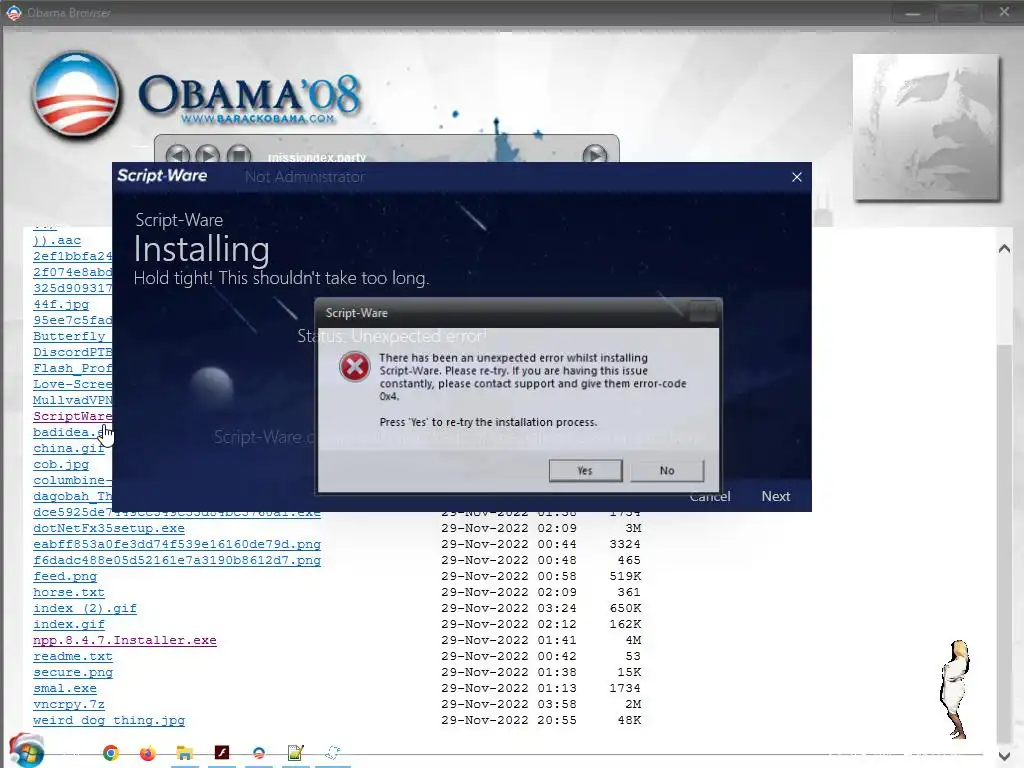Click the 4M size of npp installer
Viewport: 1024px width, 768px height.
(633, 640)
